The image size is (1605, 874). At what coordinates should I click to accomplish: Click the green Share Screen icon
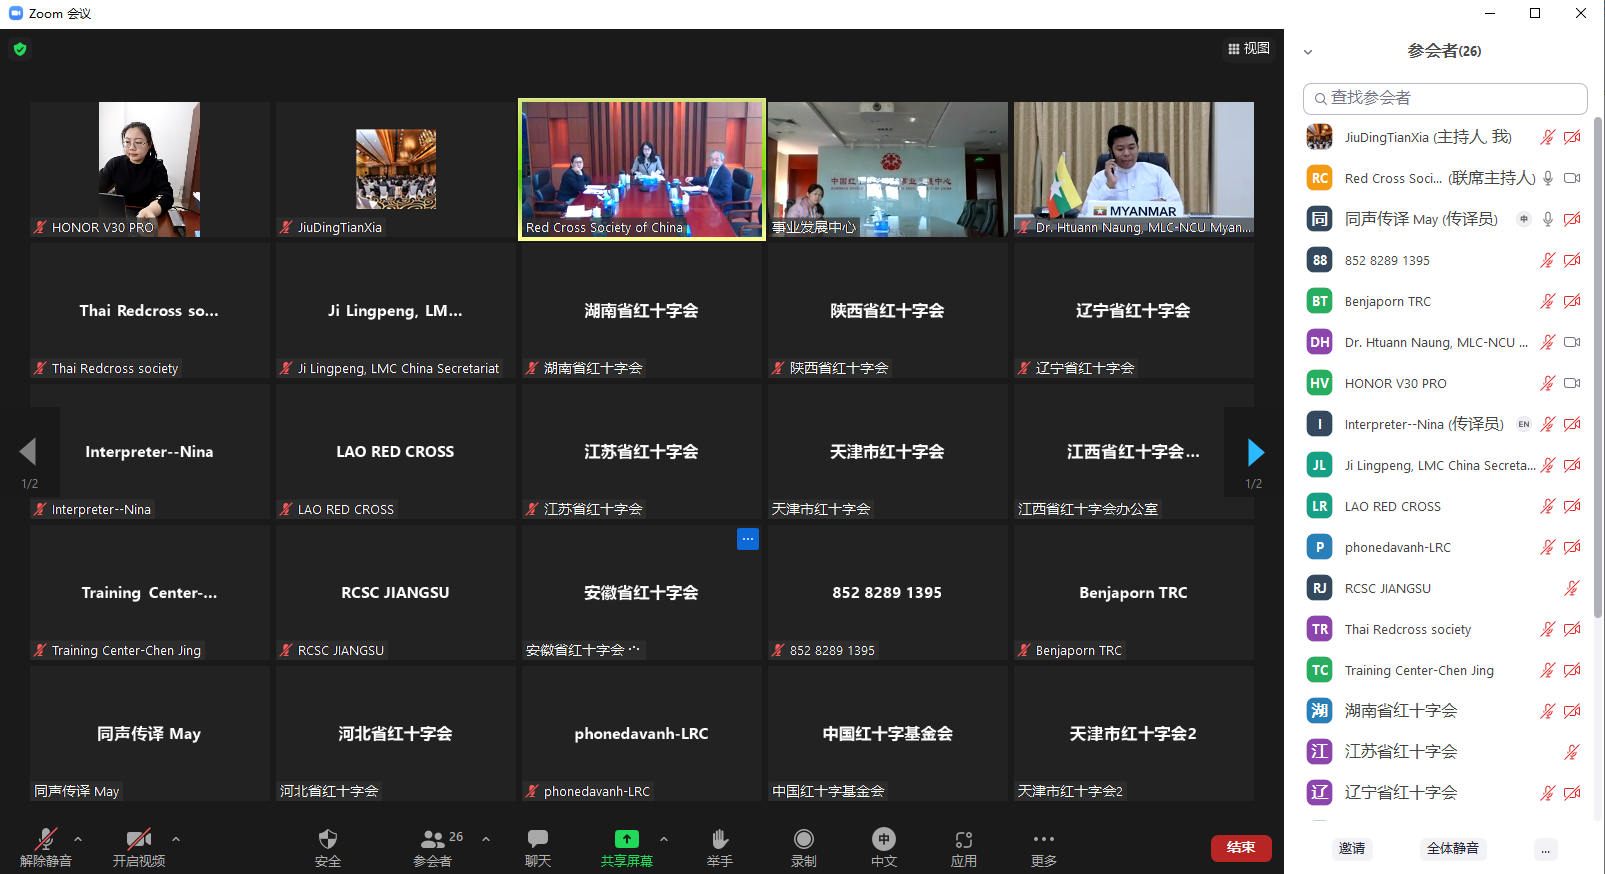(x=626, y=839)
